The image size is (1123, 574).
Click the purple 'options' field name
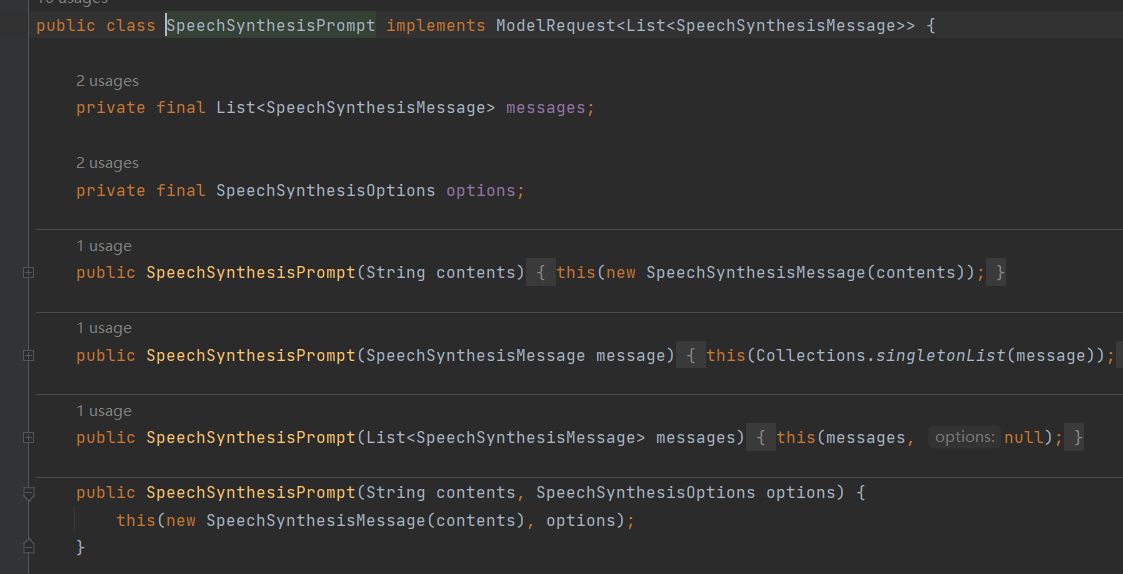481,191
